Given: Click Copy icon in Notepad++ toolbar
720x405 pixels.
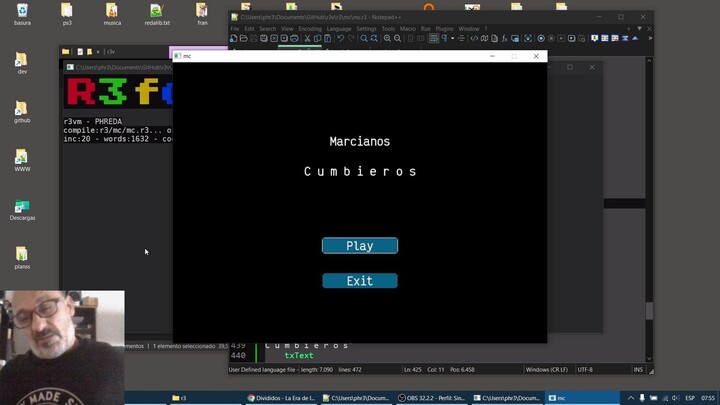Looking at the screenshot, I should [x=317, y=39].
